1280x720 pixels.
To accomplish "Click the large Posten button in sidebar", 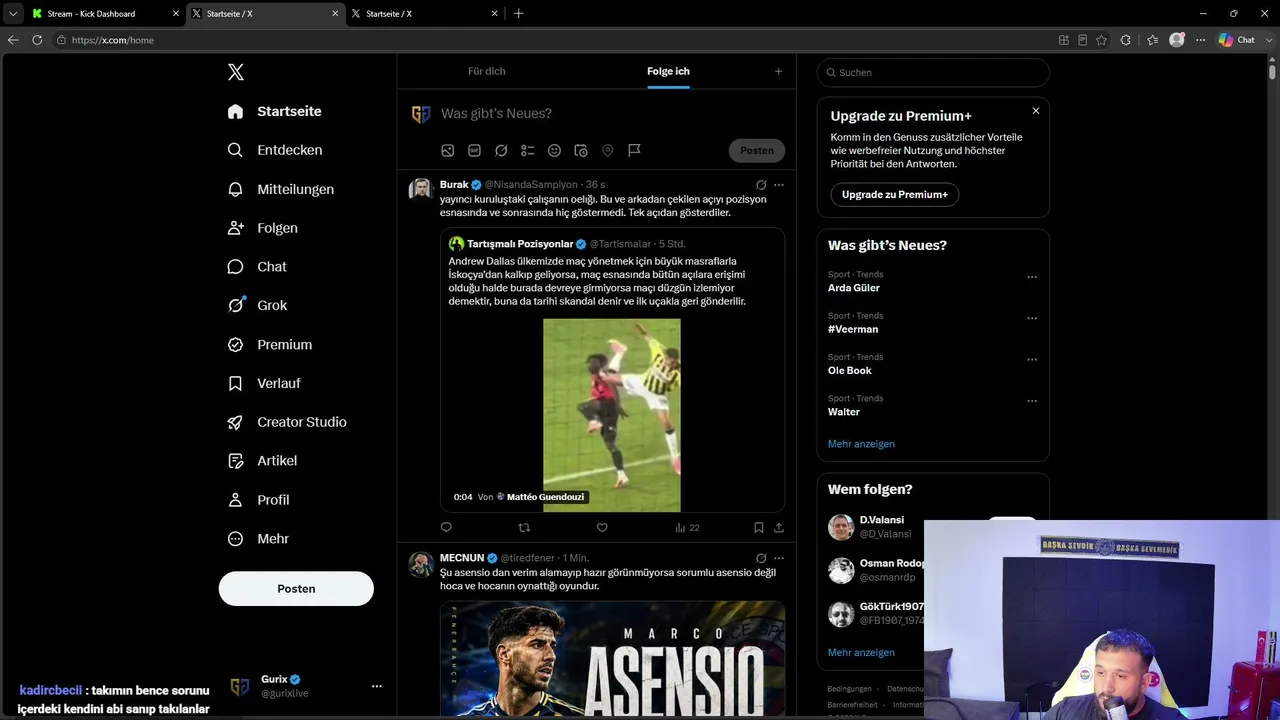I will tap(296, 589).
